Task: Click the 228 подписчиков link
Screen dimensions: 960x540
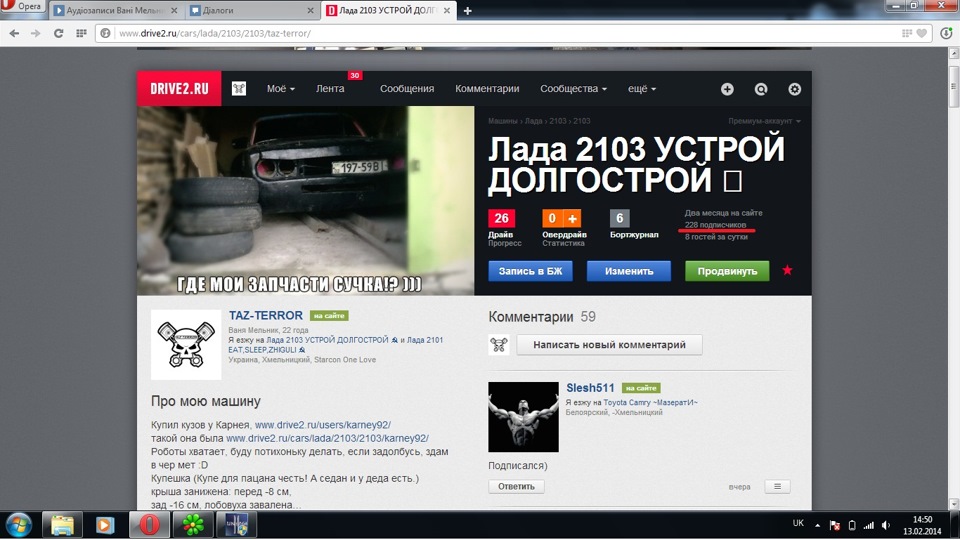Action: click(715, 225)
